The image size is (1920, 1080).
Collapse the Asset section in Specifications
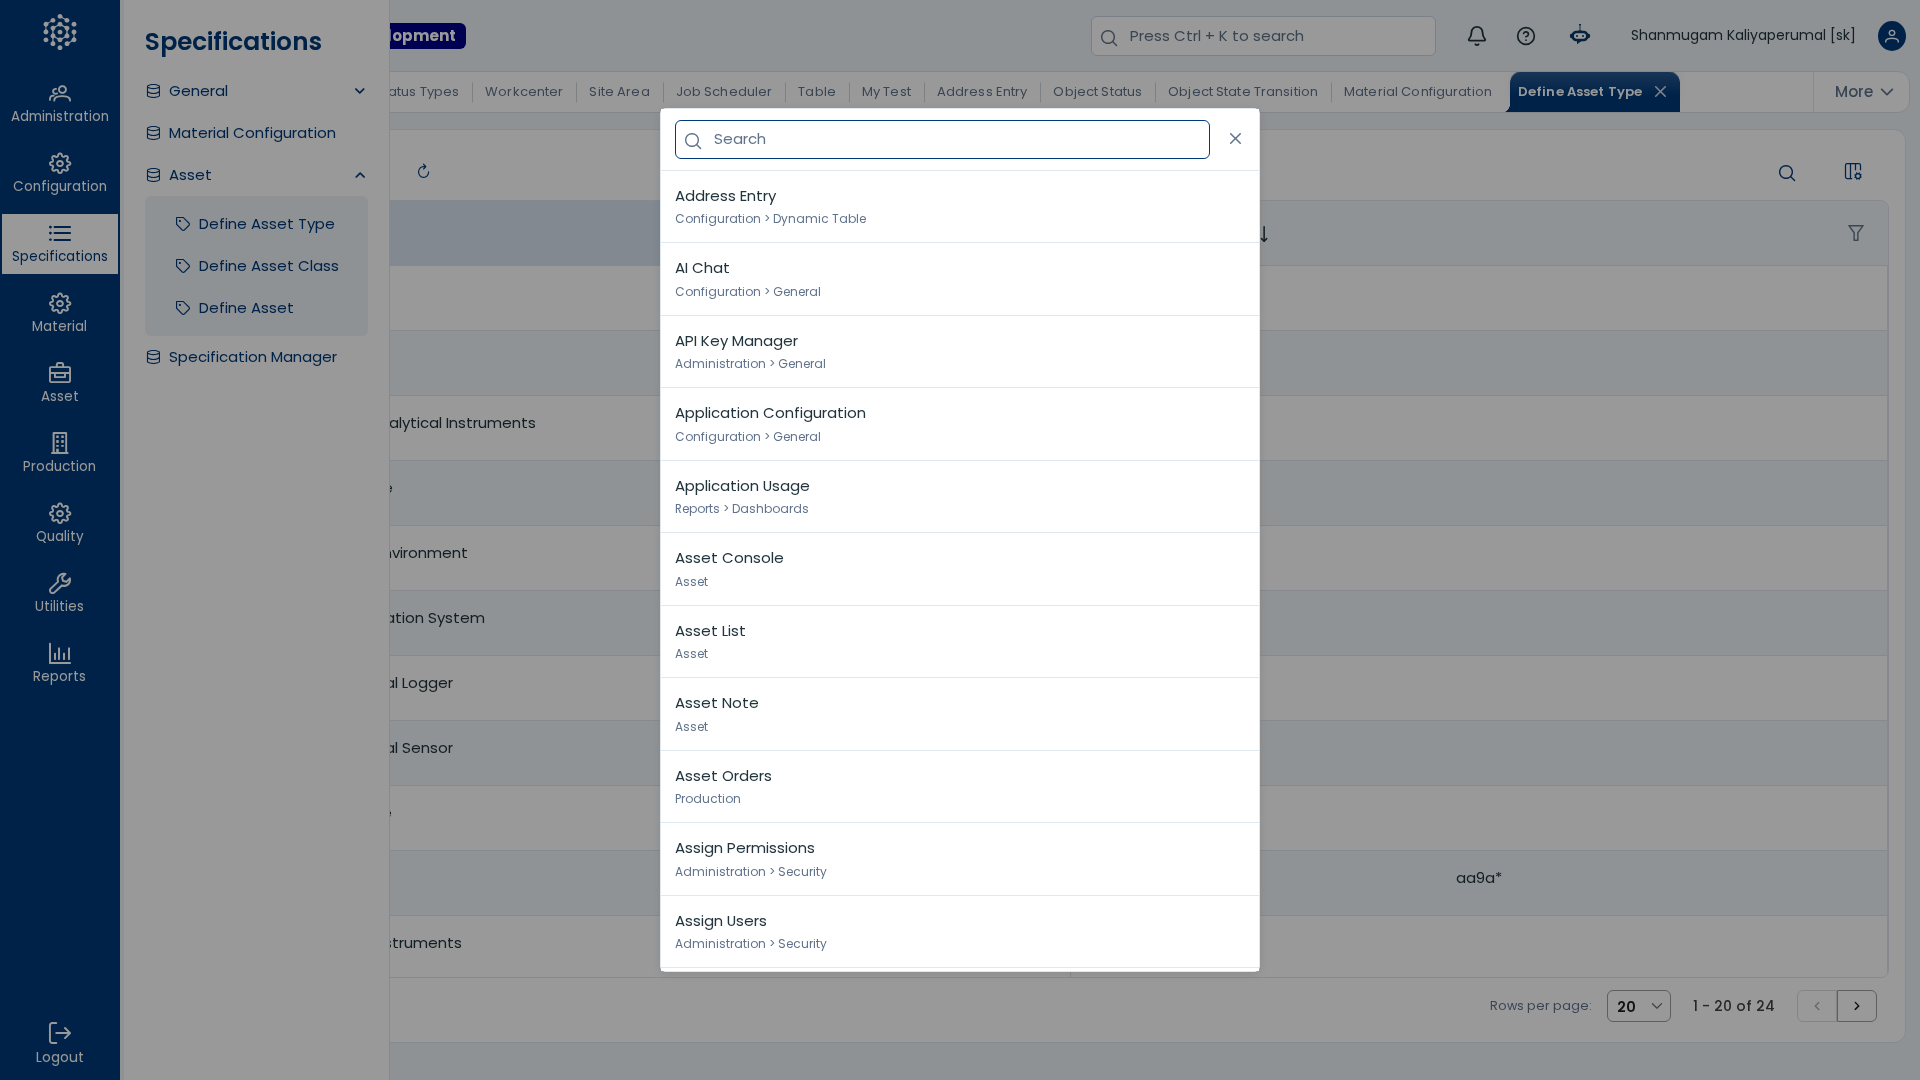pyautogui.click(x=256, y=175)
